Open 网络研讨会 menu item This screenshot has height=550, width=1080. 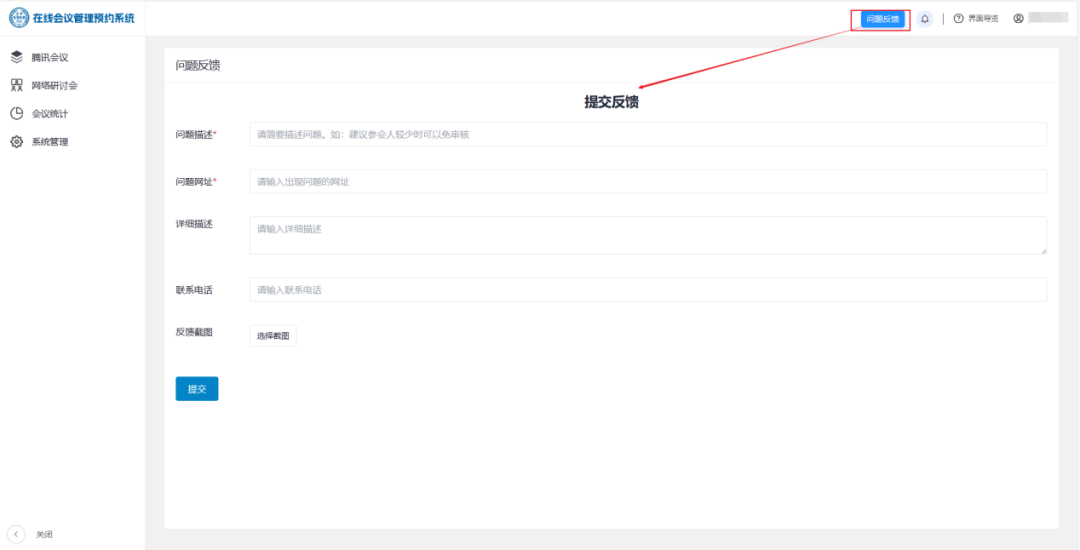point(54,85)
